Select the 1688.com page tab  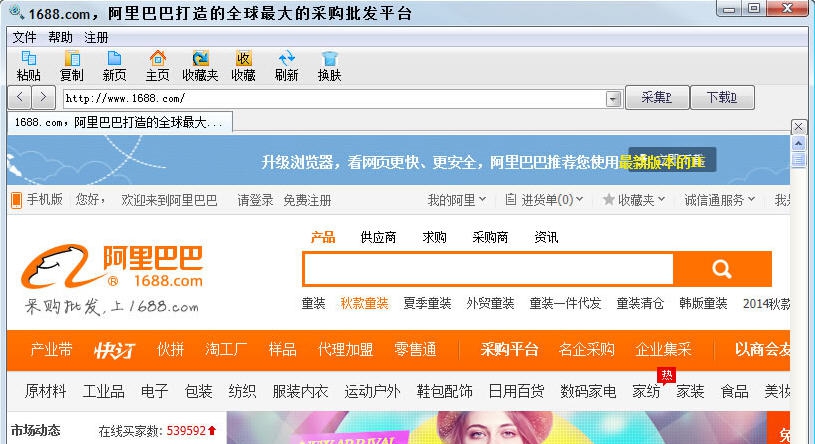(x=120, y=123)
